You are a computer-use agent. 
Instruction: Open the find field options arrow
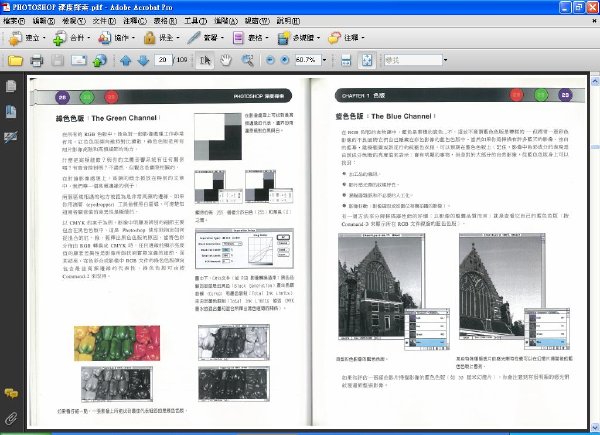click(445, 60)
